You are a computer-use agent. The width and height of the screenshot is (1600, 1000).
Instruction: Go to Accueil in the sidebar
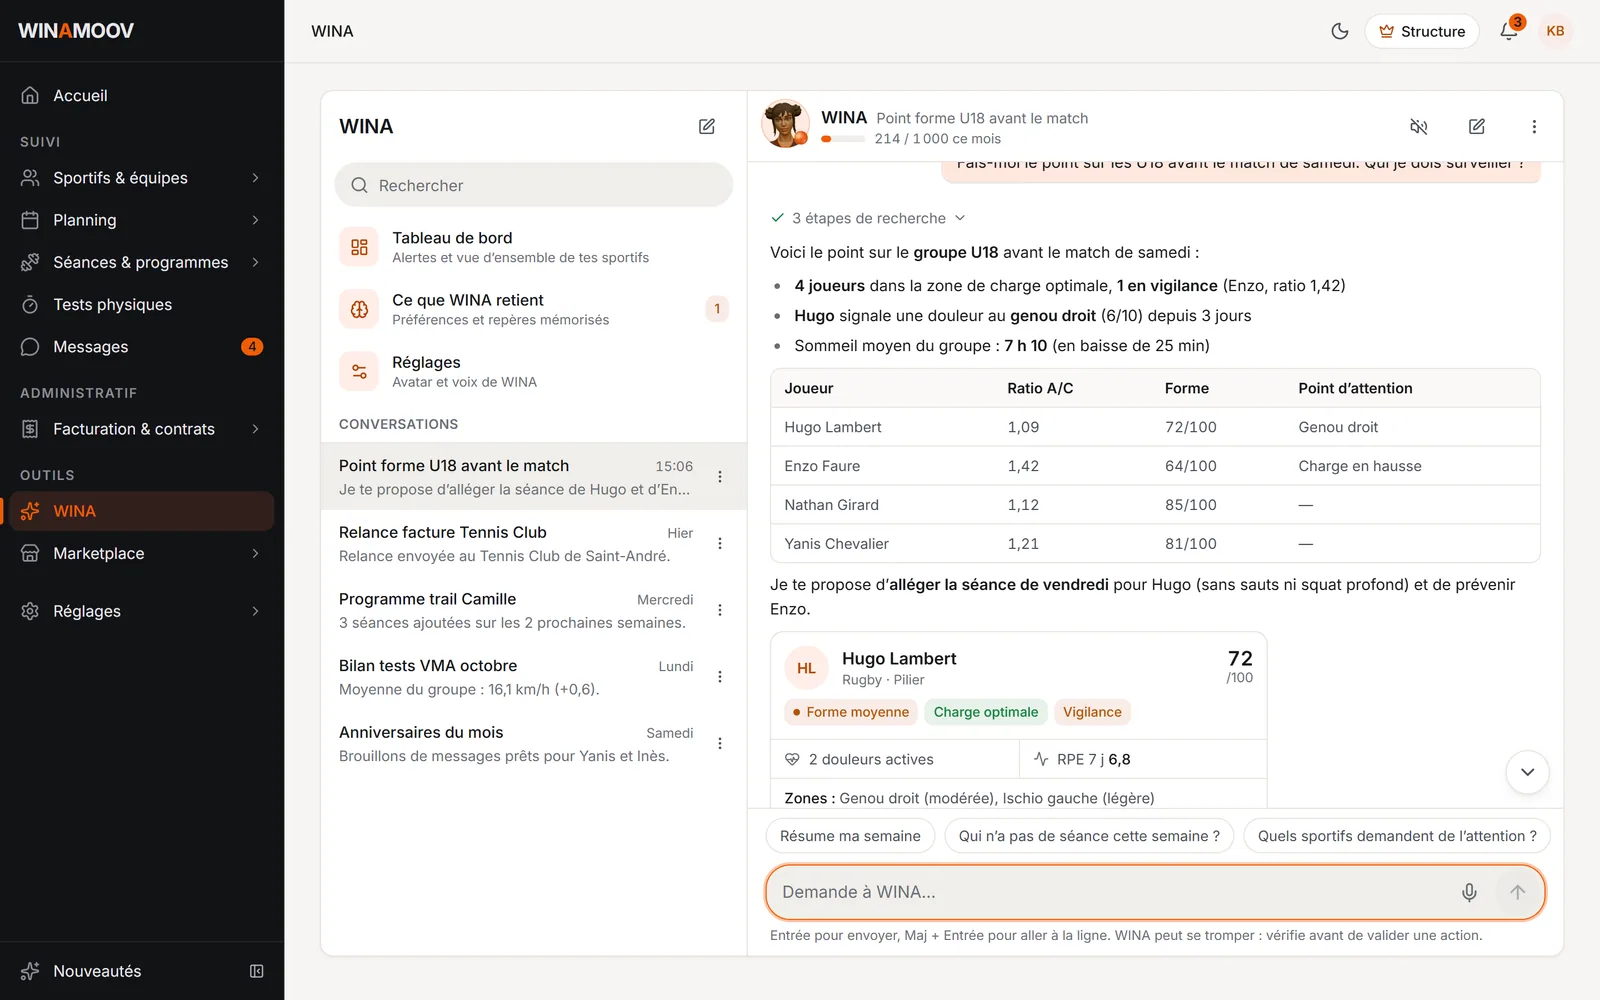pyautogui.click(x=140, y=95)
